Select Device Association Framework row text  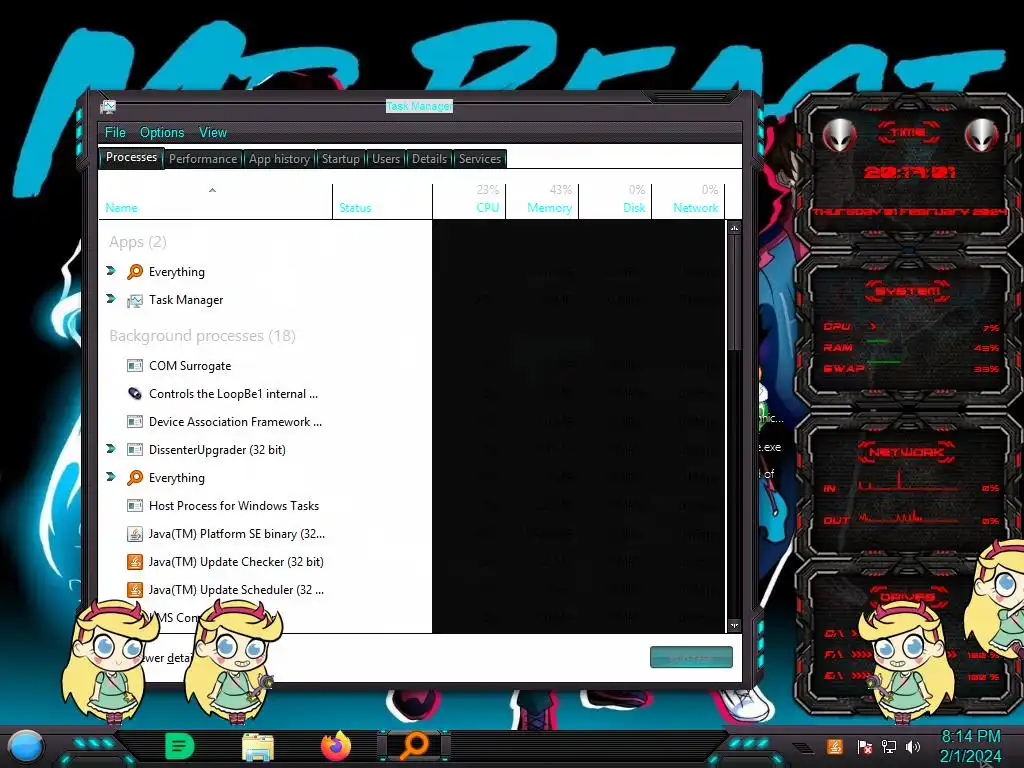coord(235,422)
